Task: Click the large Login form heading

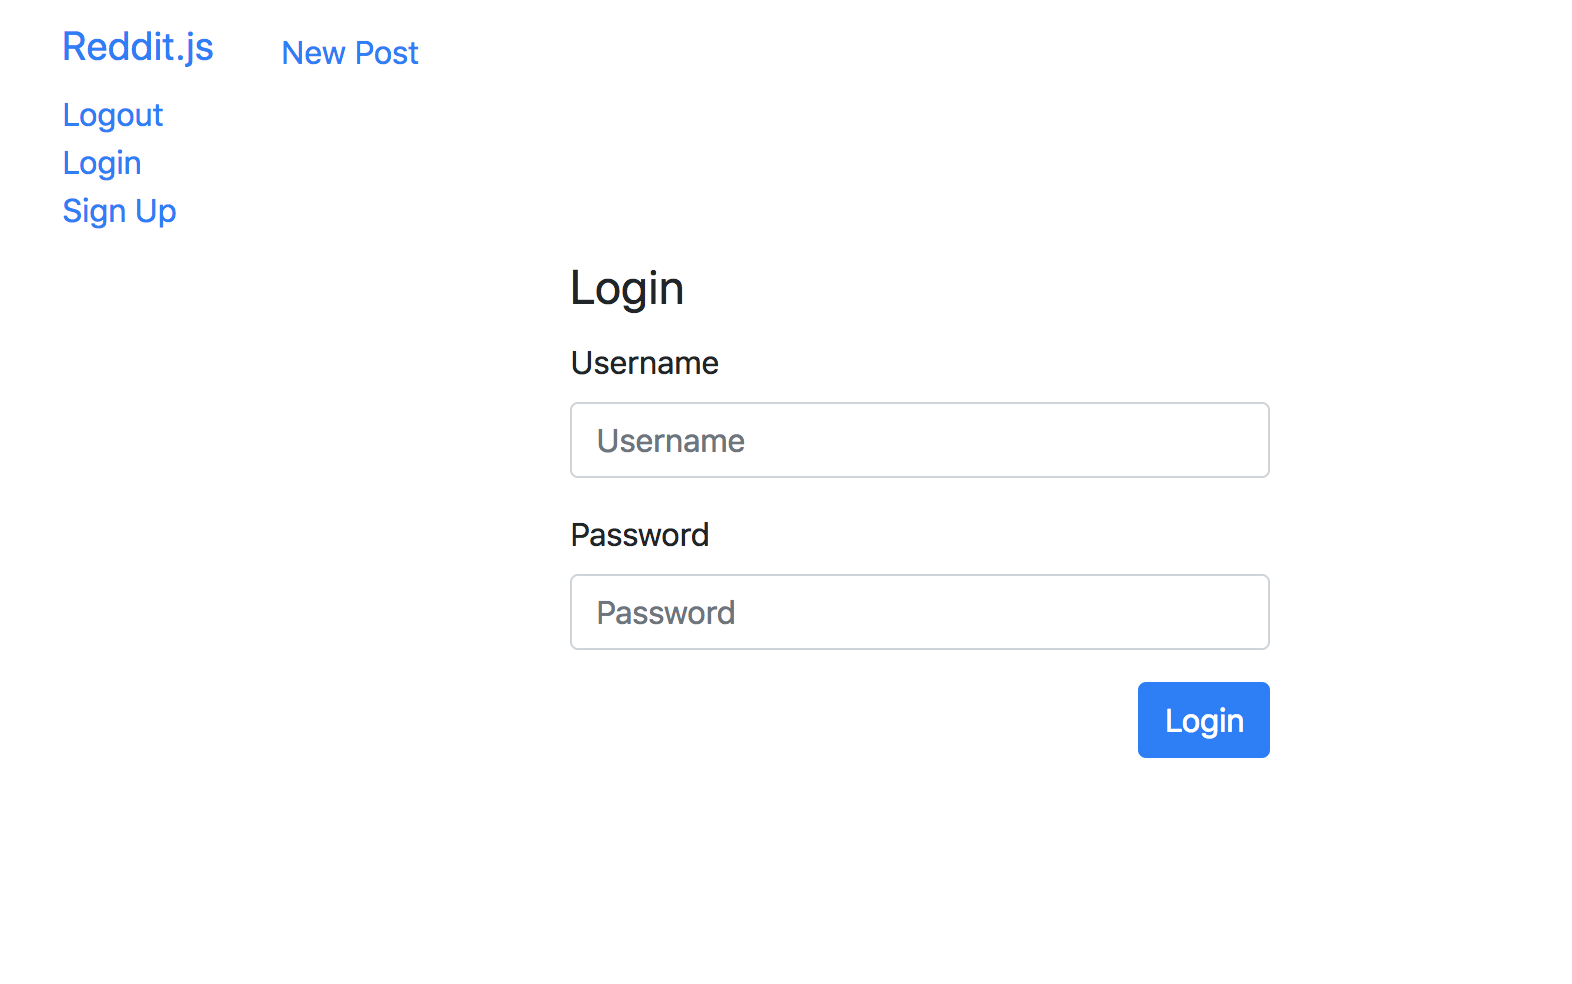Action: [626, 289]
